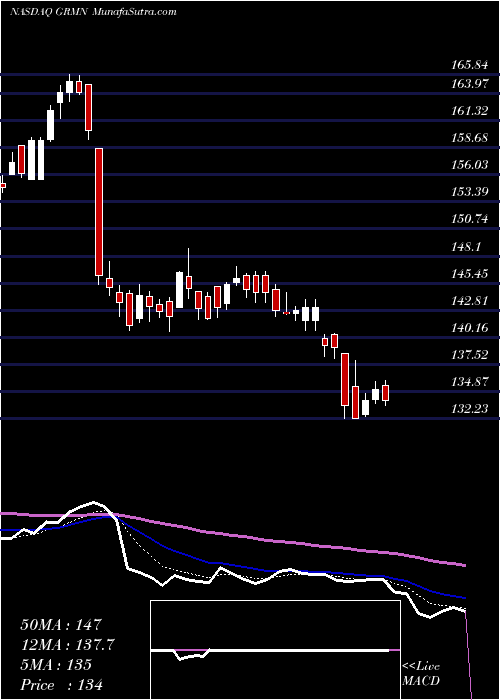Image resolution: width=500 pixels, height=700 pixels.
Task: Select the 140.16 price level label
Action: click(x=468, y=328)
